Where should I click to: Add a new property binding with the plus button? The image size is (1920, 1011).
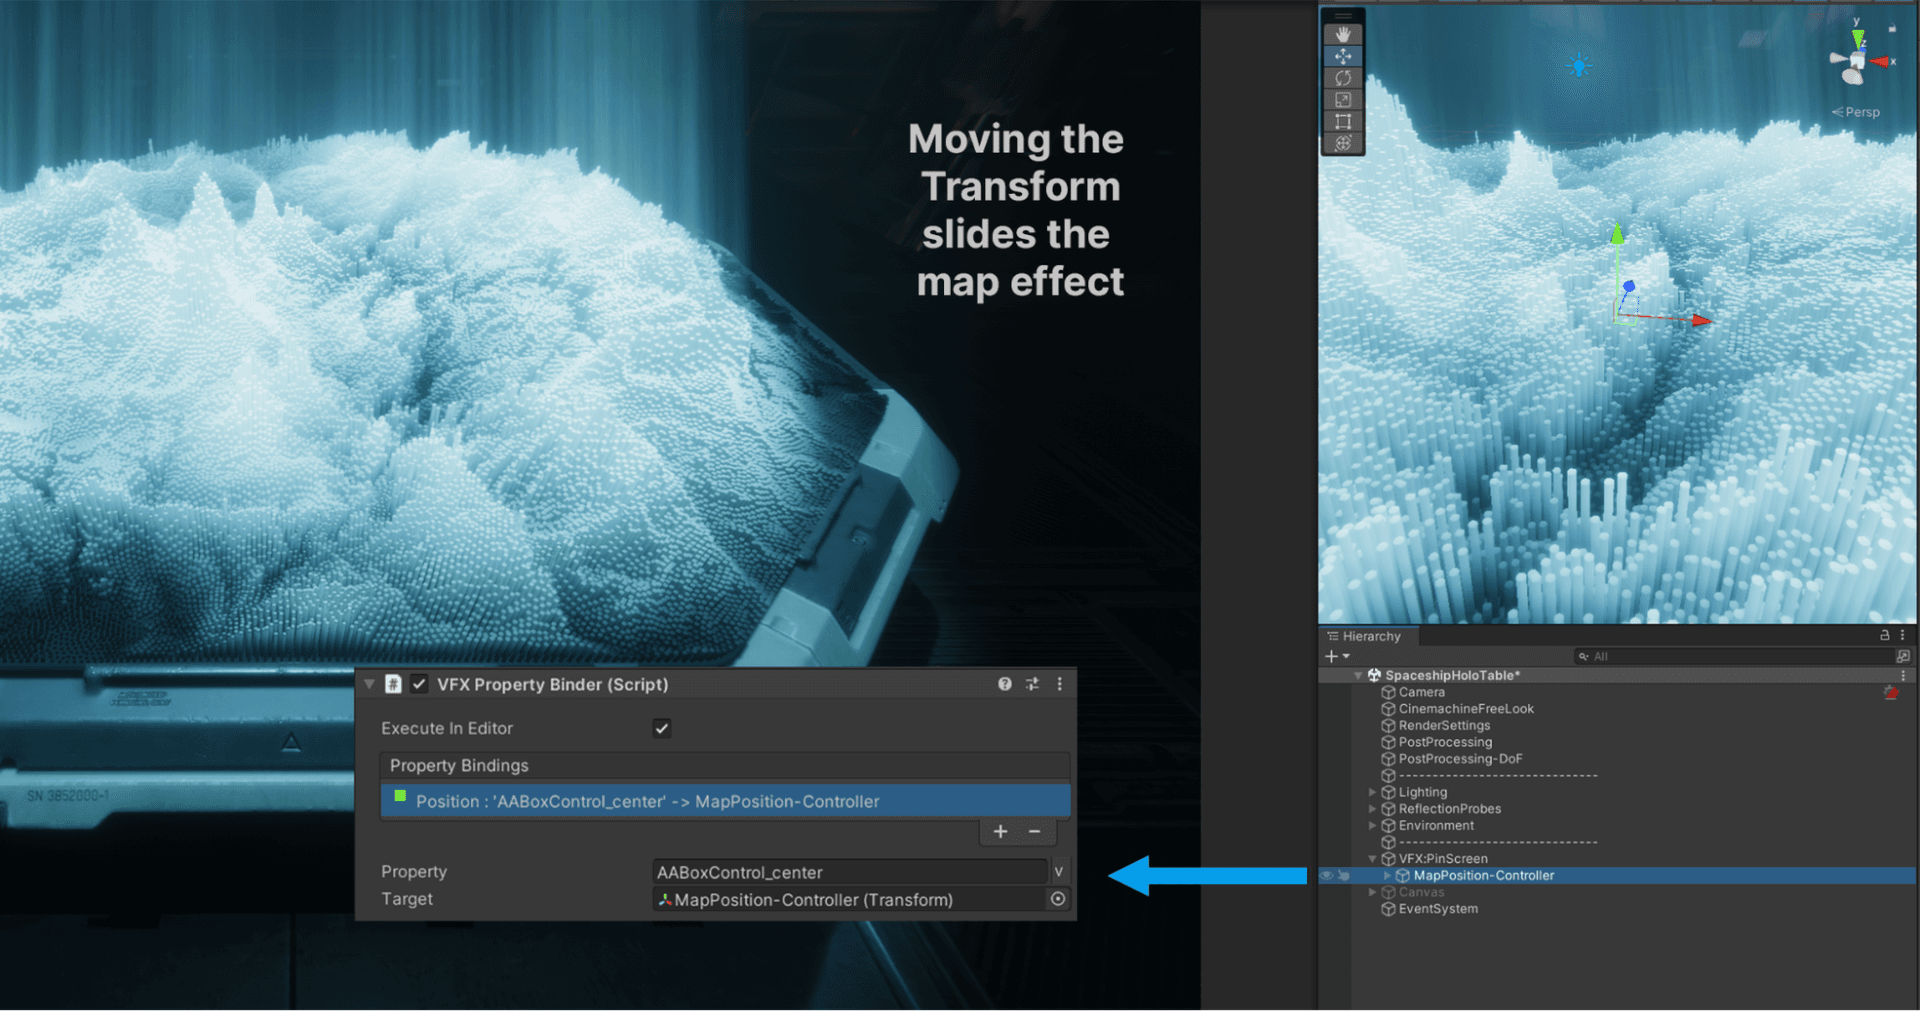point(999,831)
